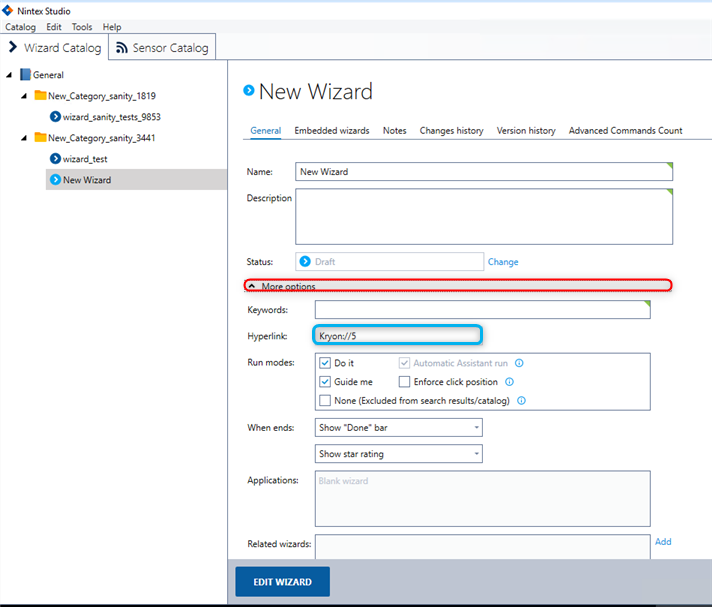Uncheck the Do it run mode

pos(325,363)
